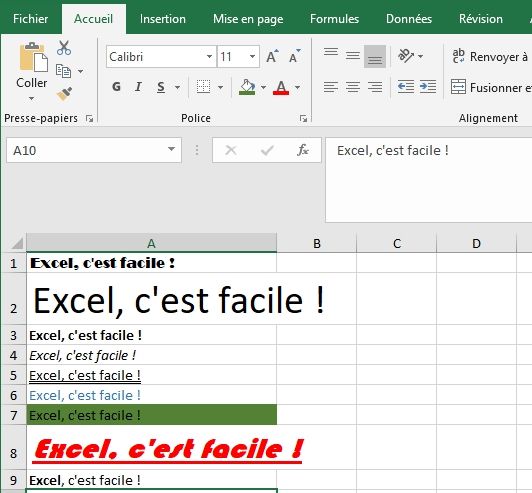Open Police font dialog launcher
The height and width of the screenshot is (493, 532).
[303, 118]
